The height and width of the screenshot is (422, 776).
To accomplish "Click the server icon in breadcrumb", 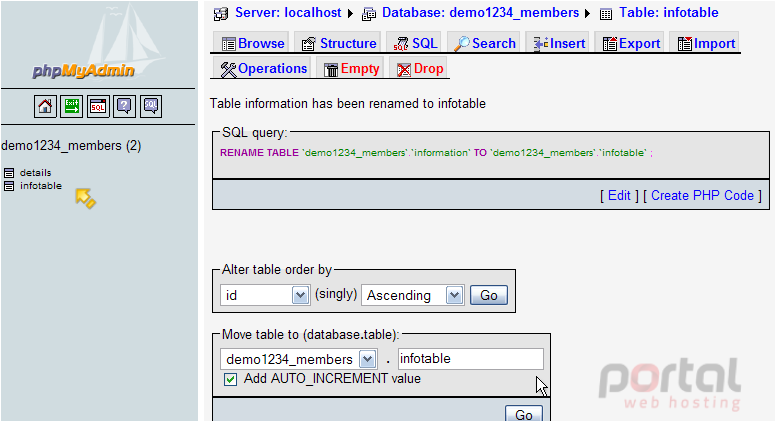I will pos(221,14).
